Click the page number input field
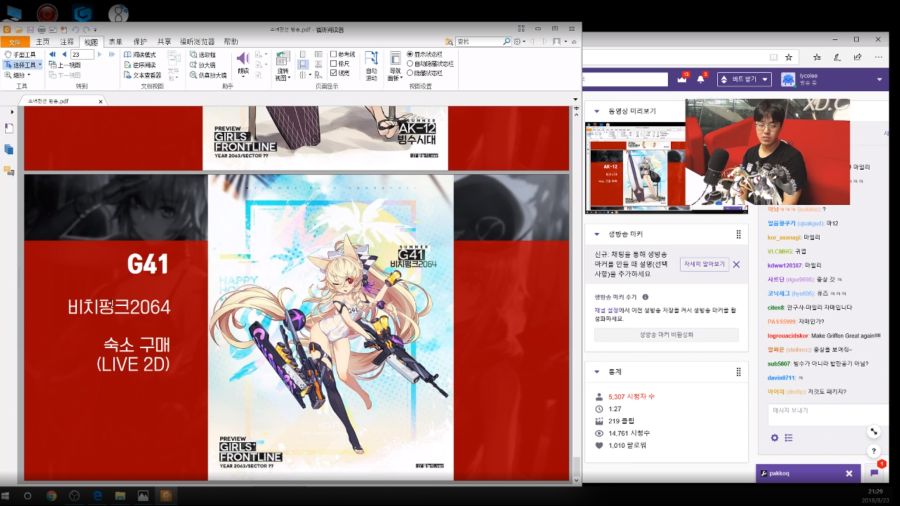 click(82, 55)
